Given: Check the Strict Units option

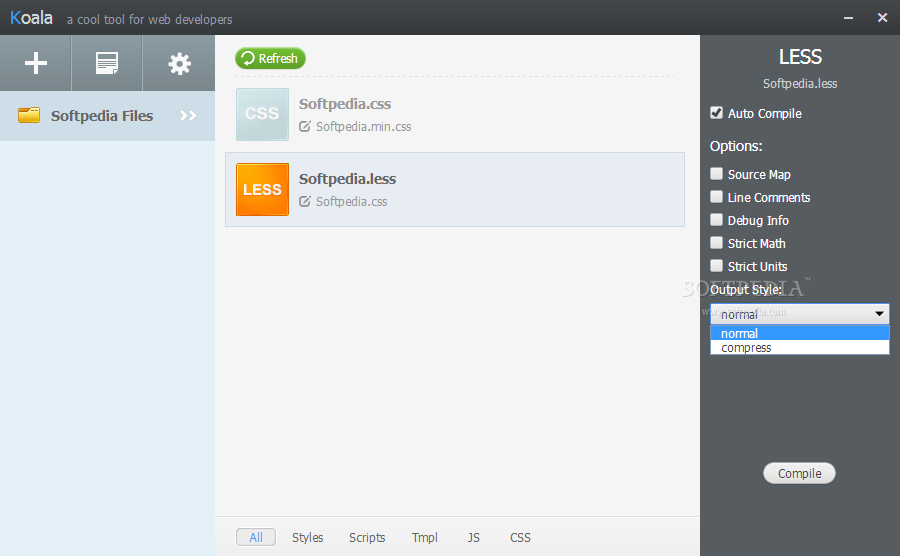Looking at the screenshot, I should tap(716, 266).
